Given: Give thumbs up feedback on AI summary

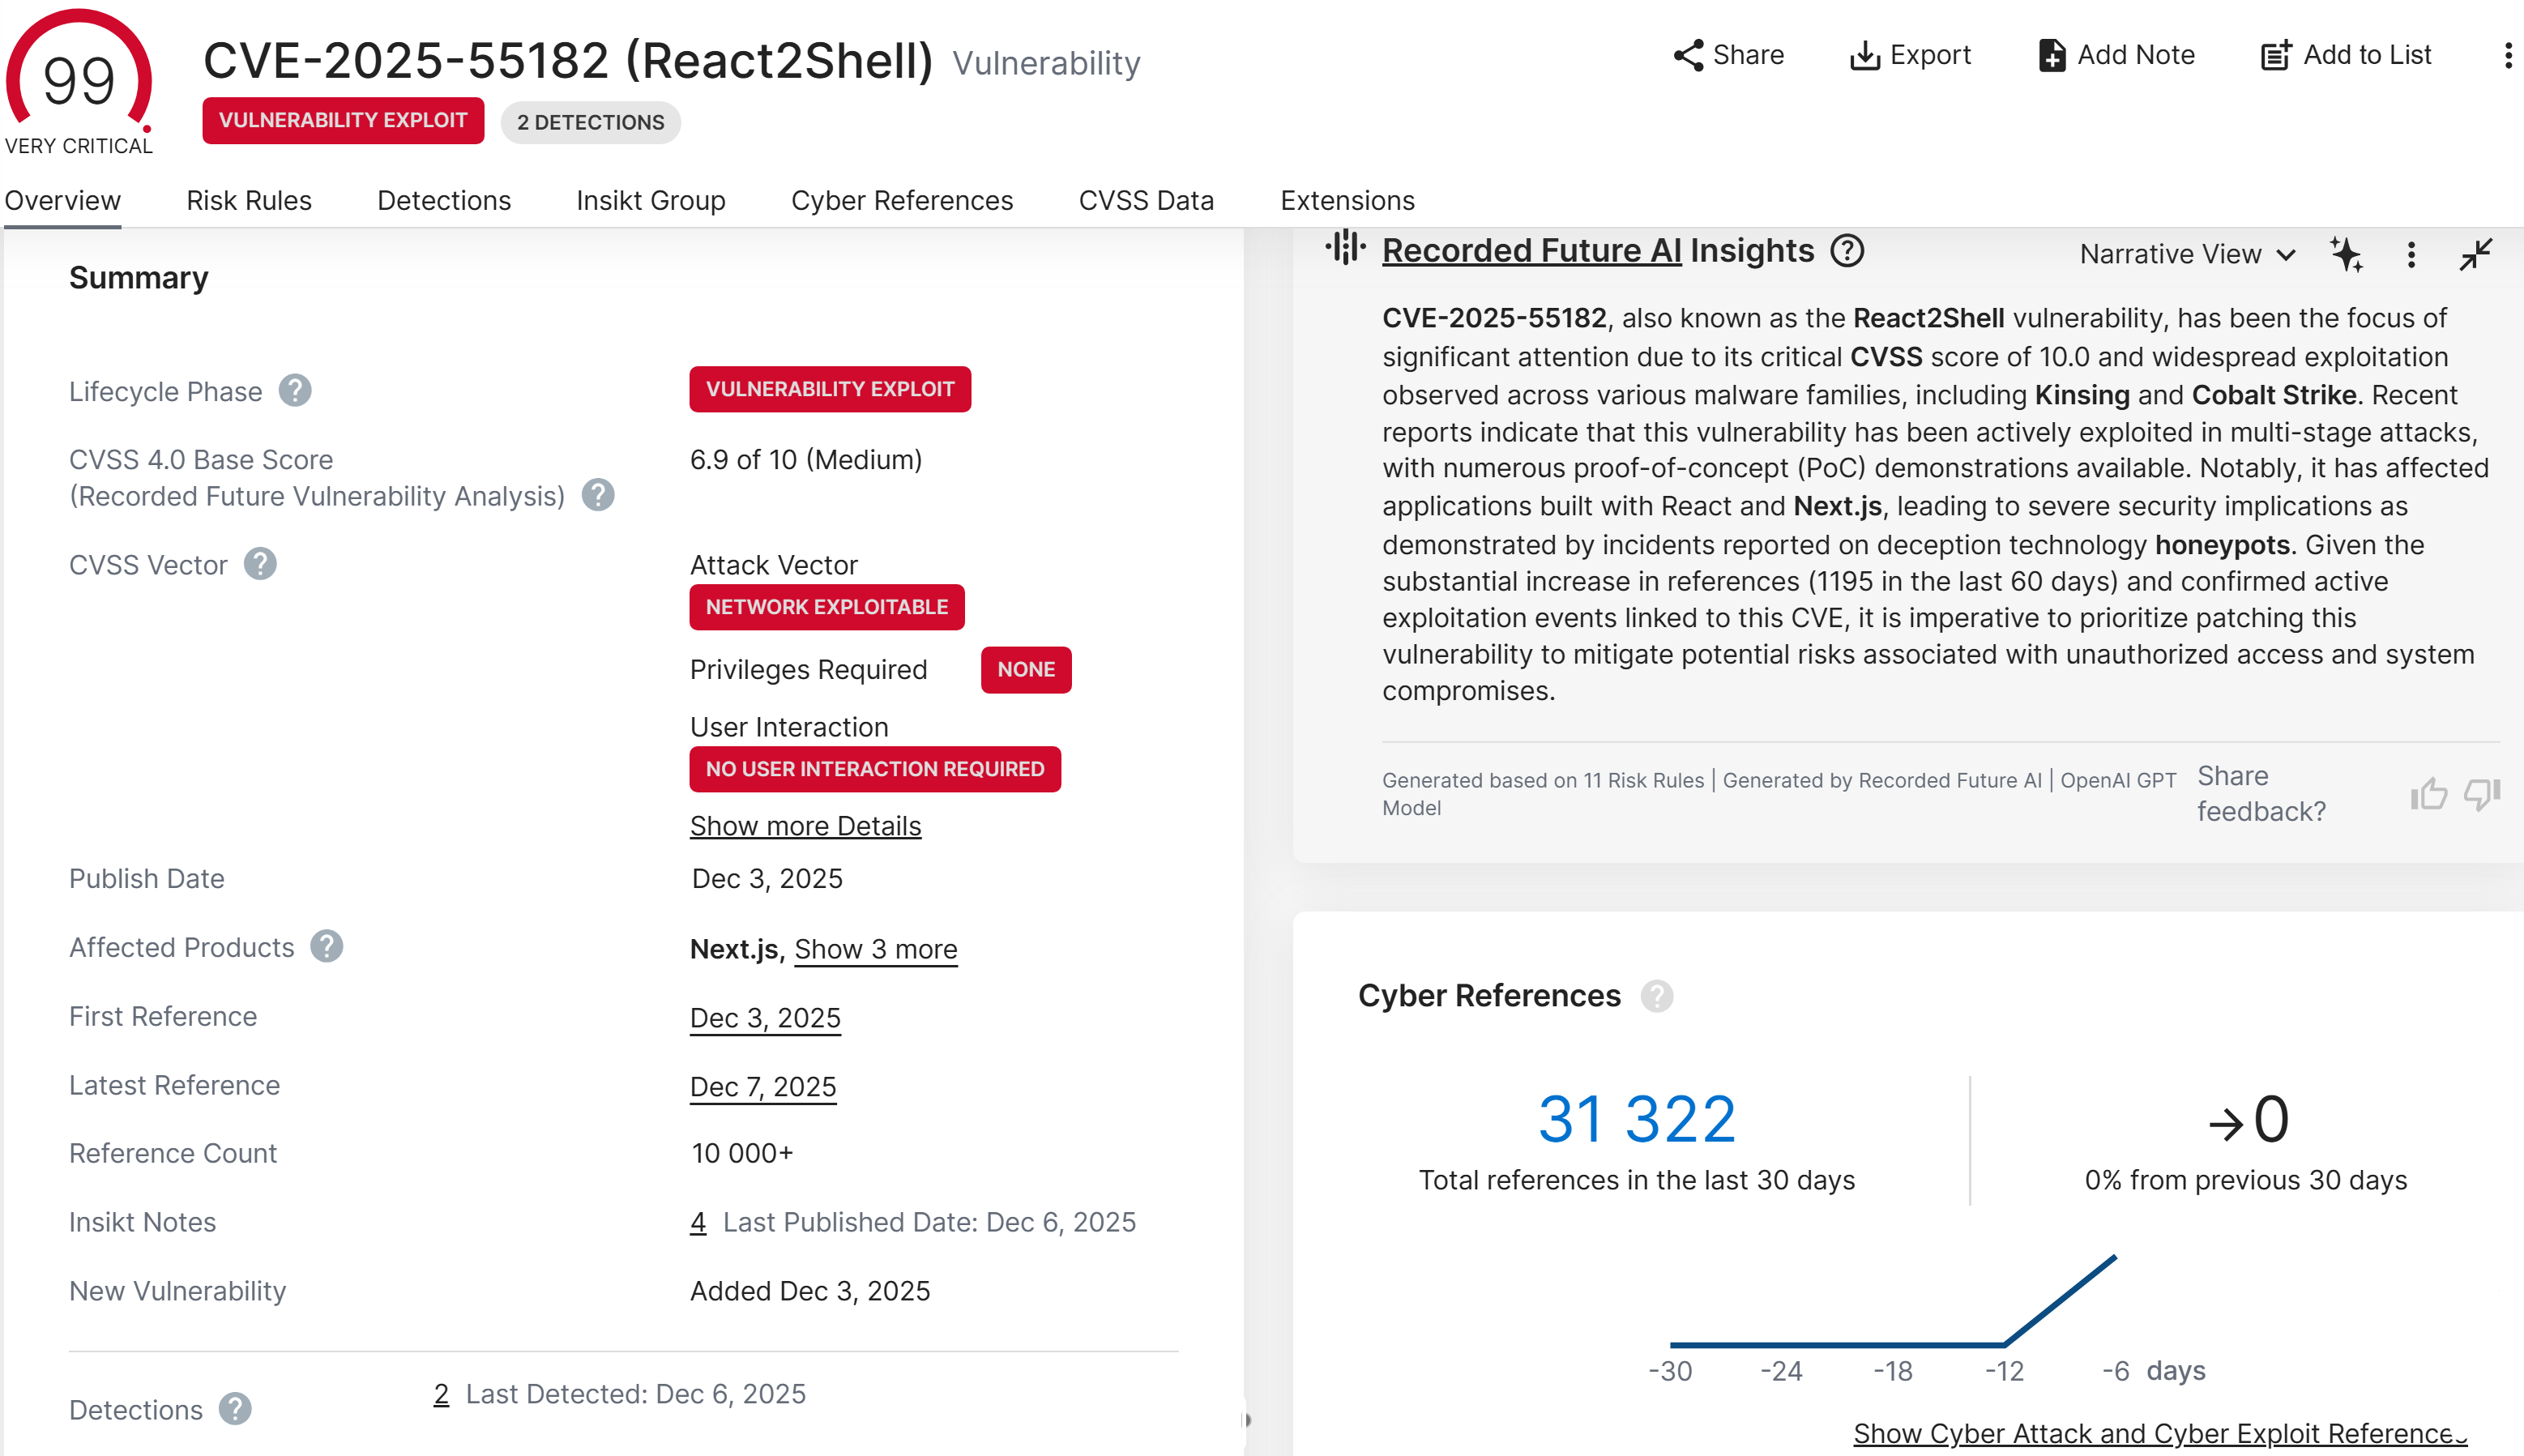Looking at the screenshot, I should (x=2428, y=794).
